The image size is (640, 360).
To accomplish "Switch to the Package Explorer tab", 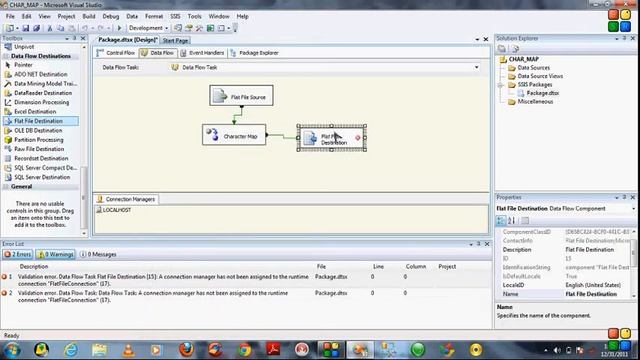I will [x=254, y=53].
